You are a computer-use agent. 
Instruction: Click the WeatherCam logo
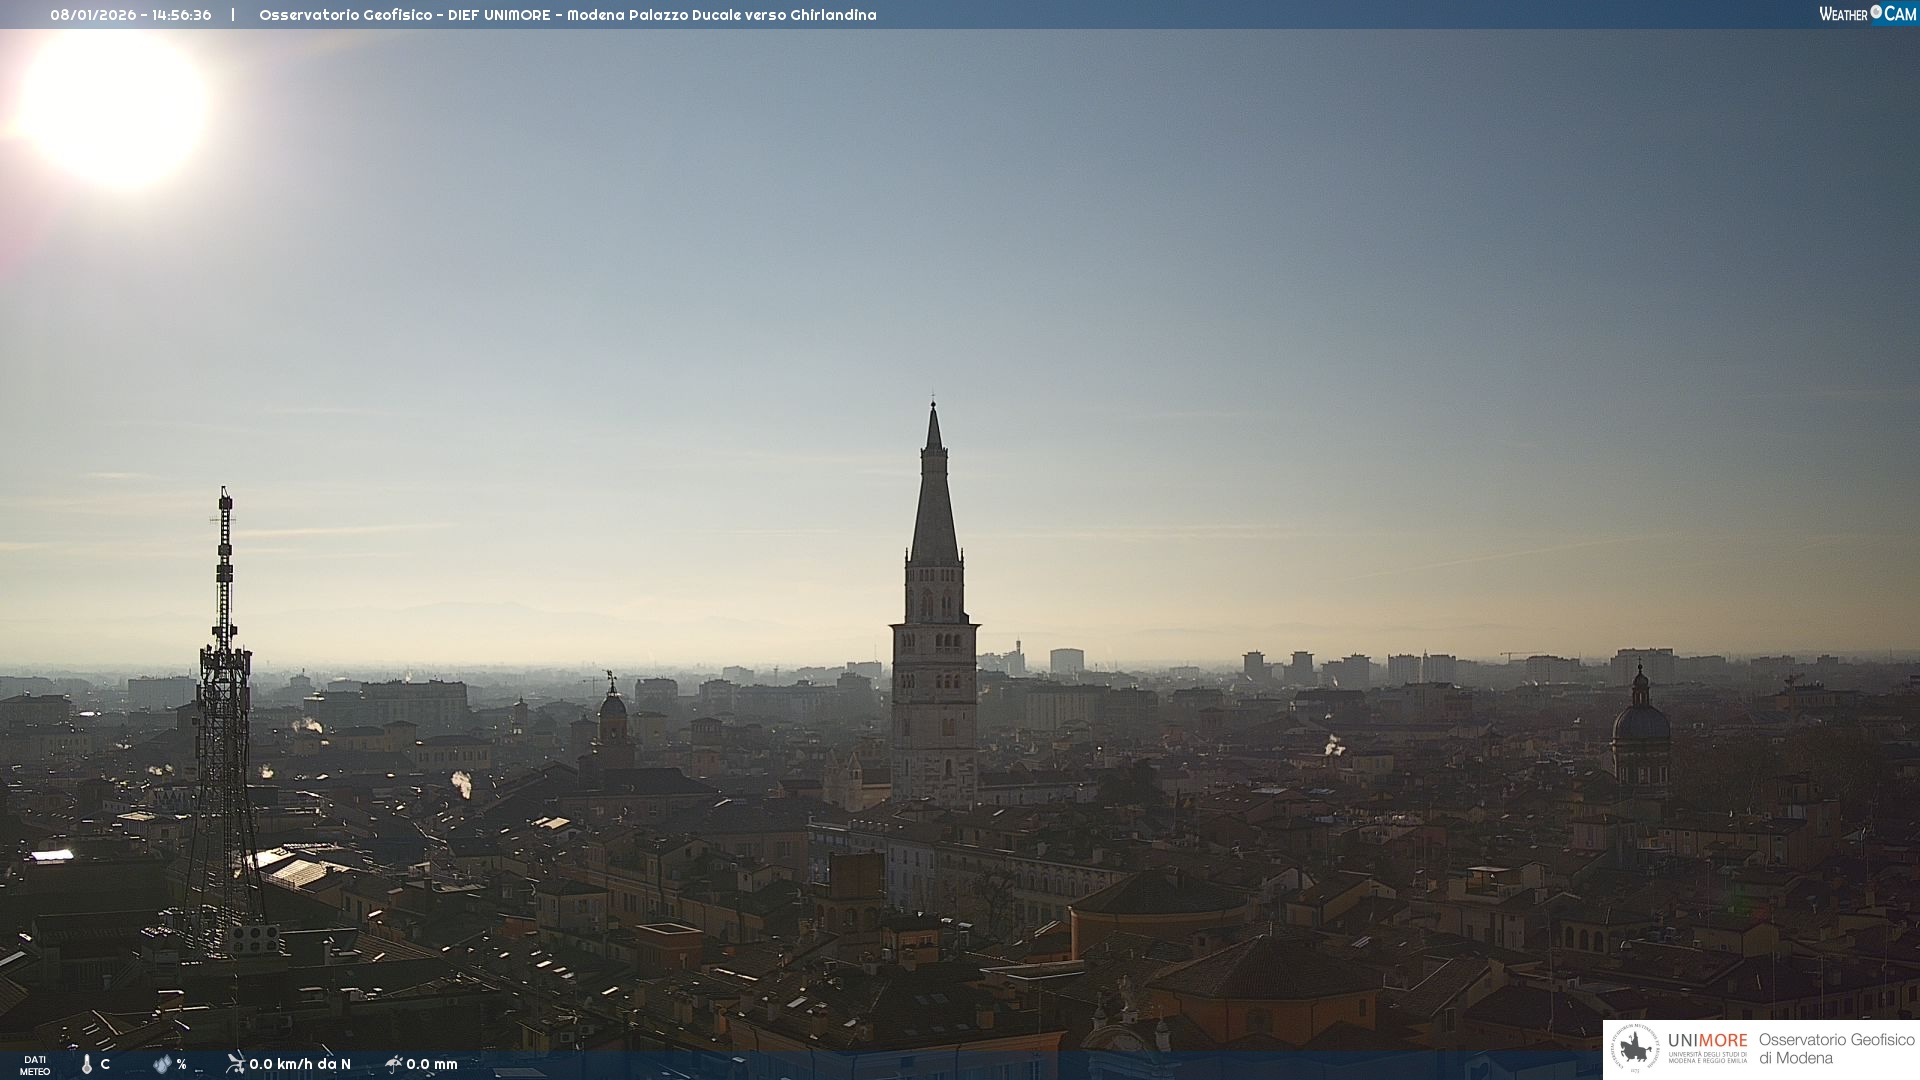1867,14
